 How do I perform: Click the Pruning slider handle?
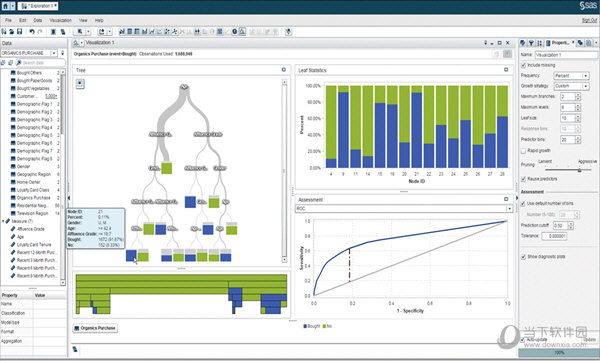click(579, 170)
